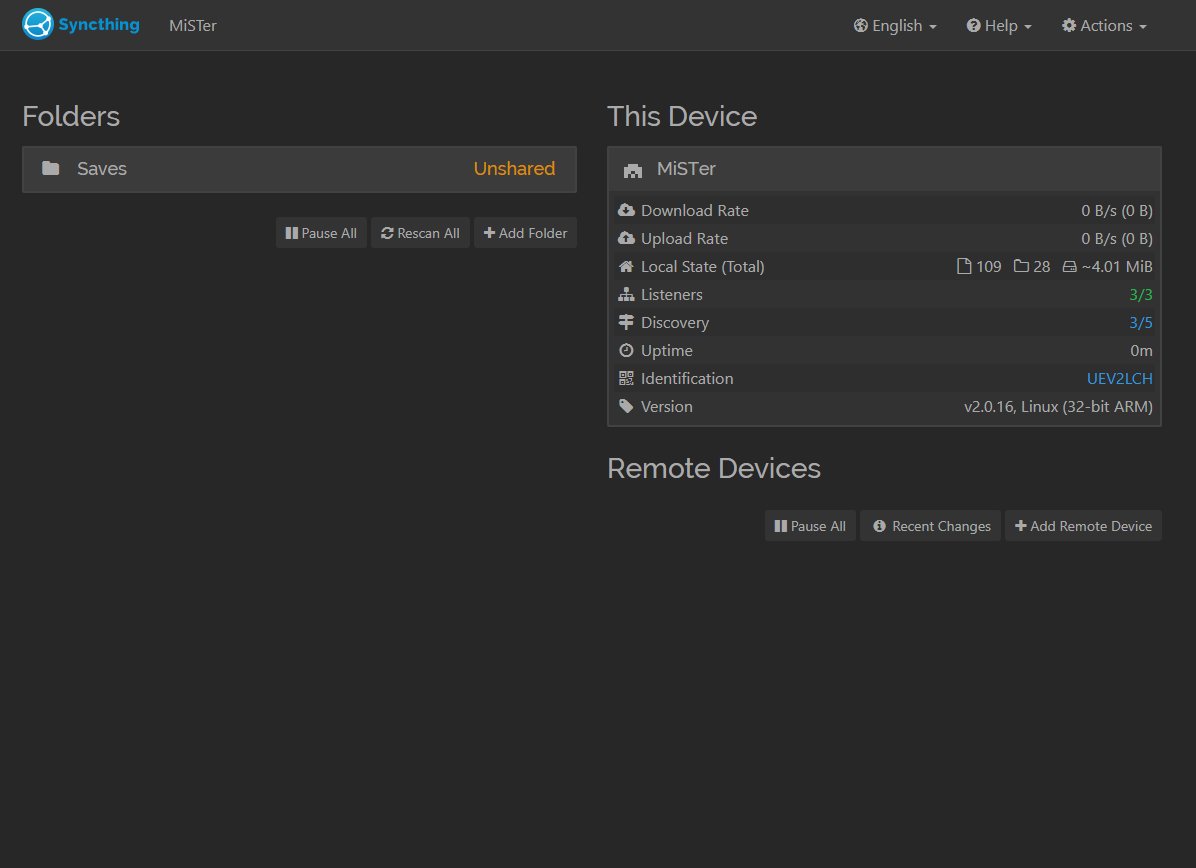Click the question mark Help icon
1196x868 pixels.
click(973, 25)
